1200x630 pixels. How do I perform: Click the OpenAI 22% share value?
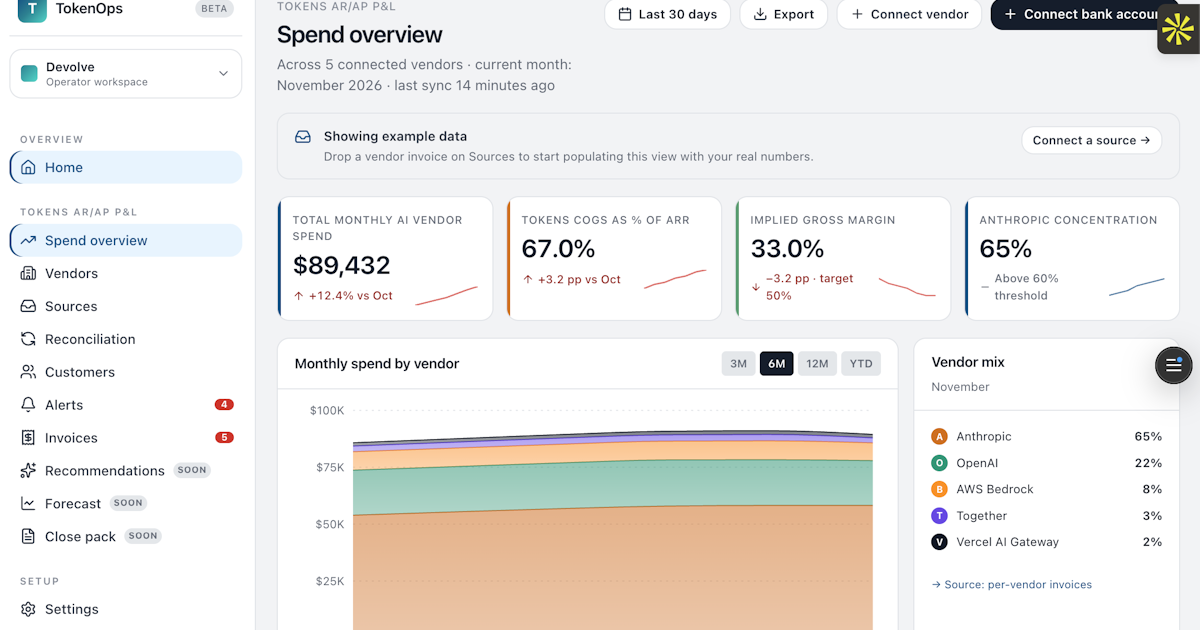pos(1148,463)
